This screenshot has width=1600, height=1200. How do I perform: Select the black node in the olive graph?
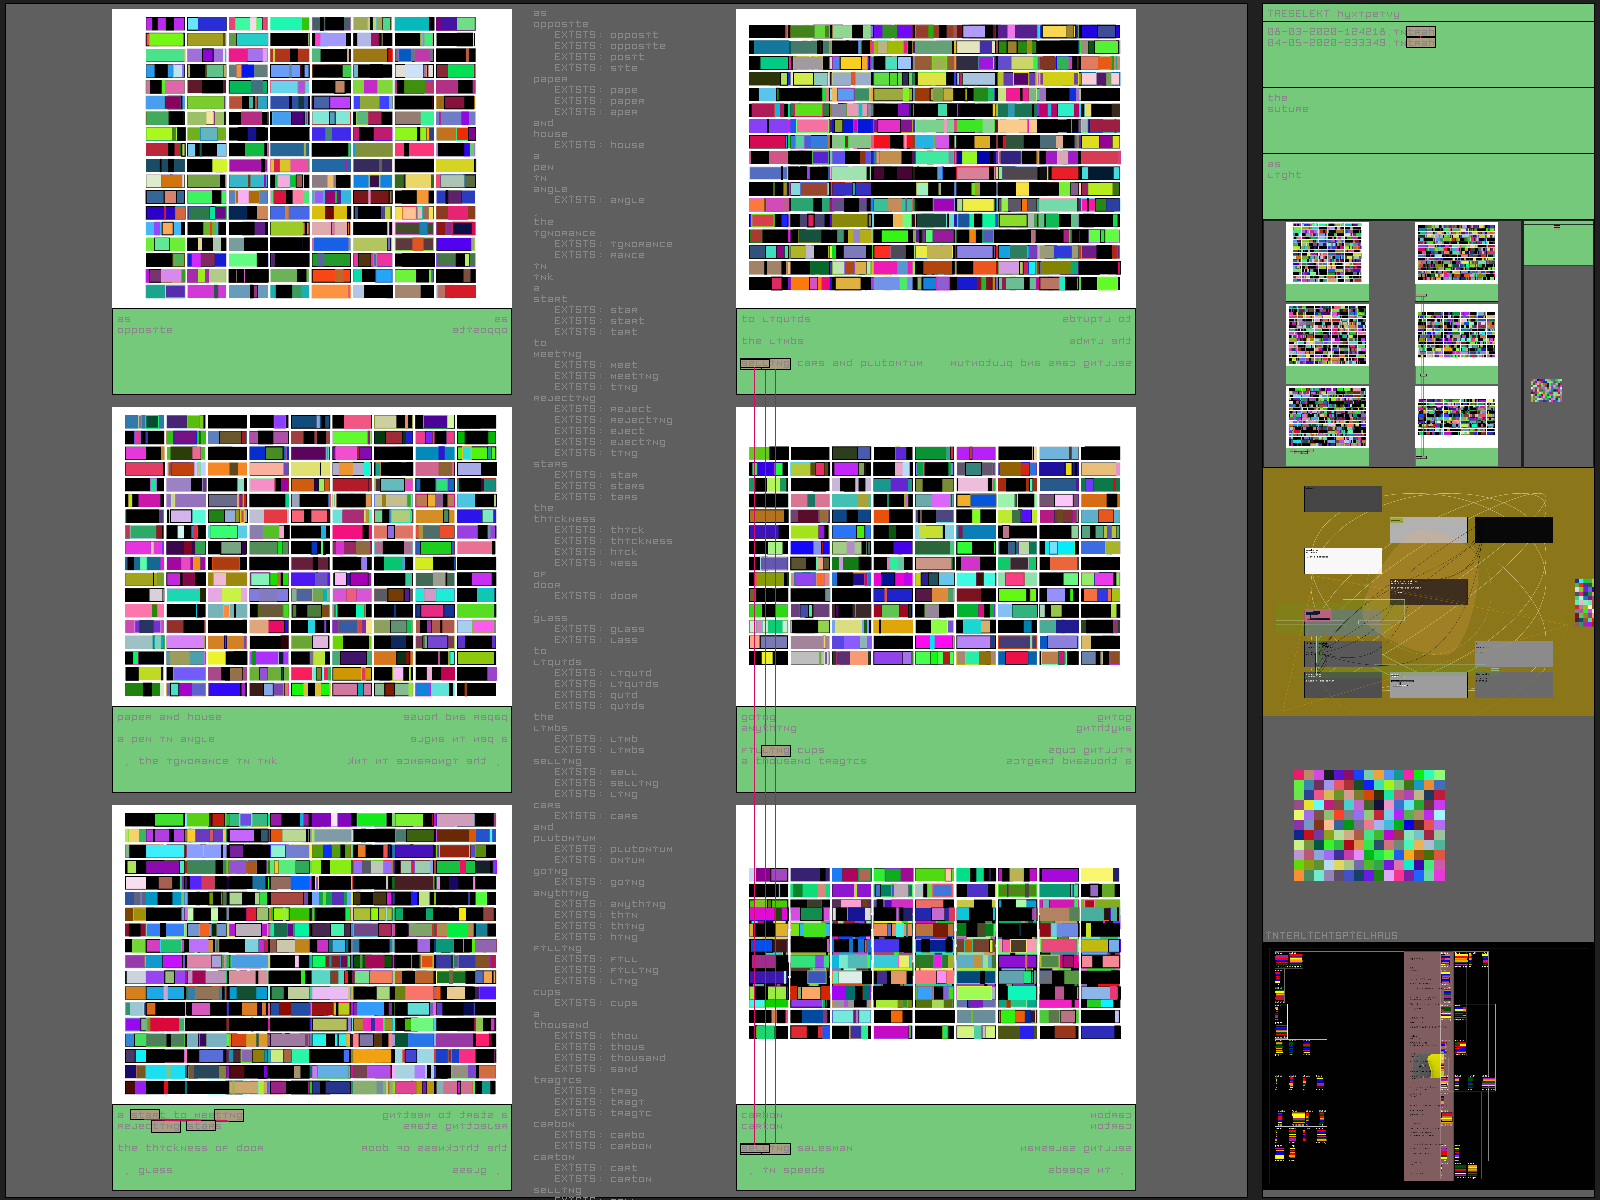(1513, 530)
